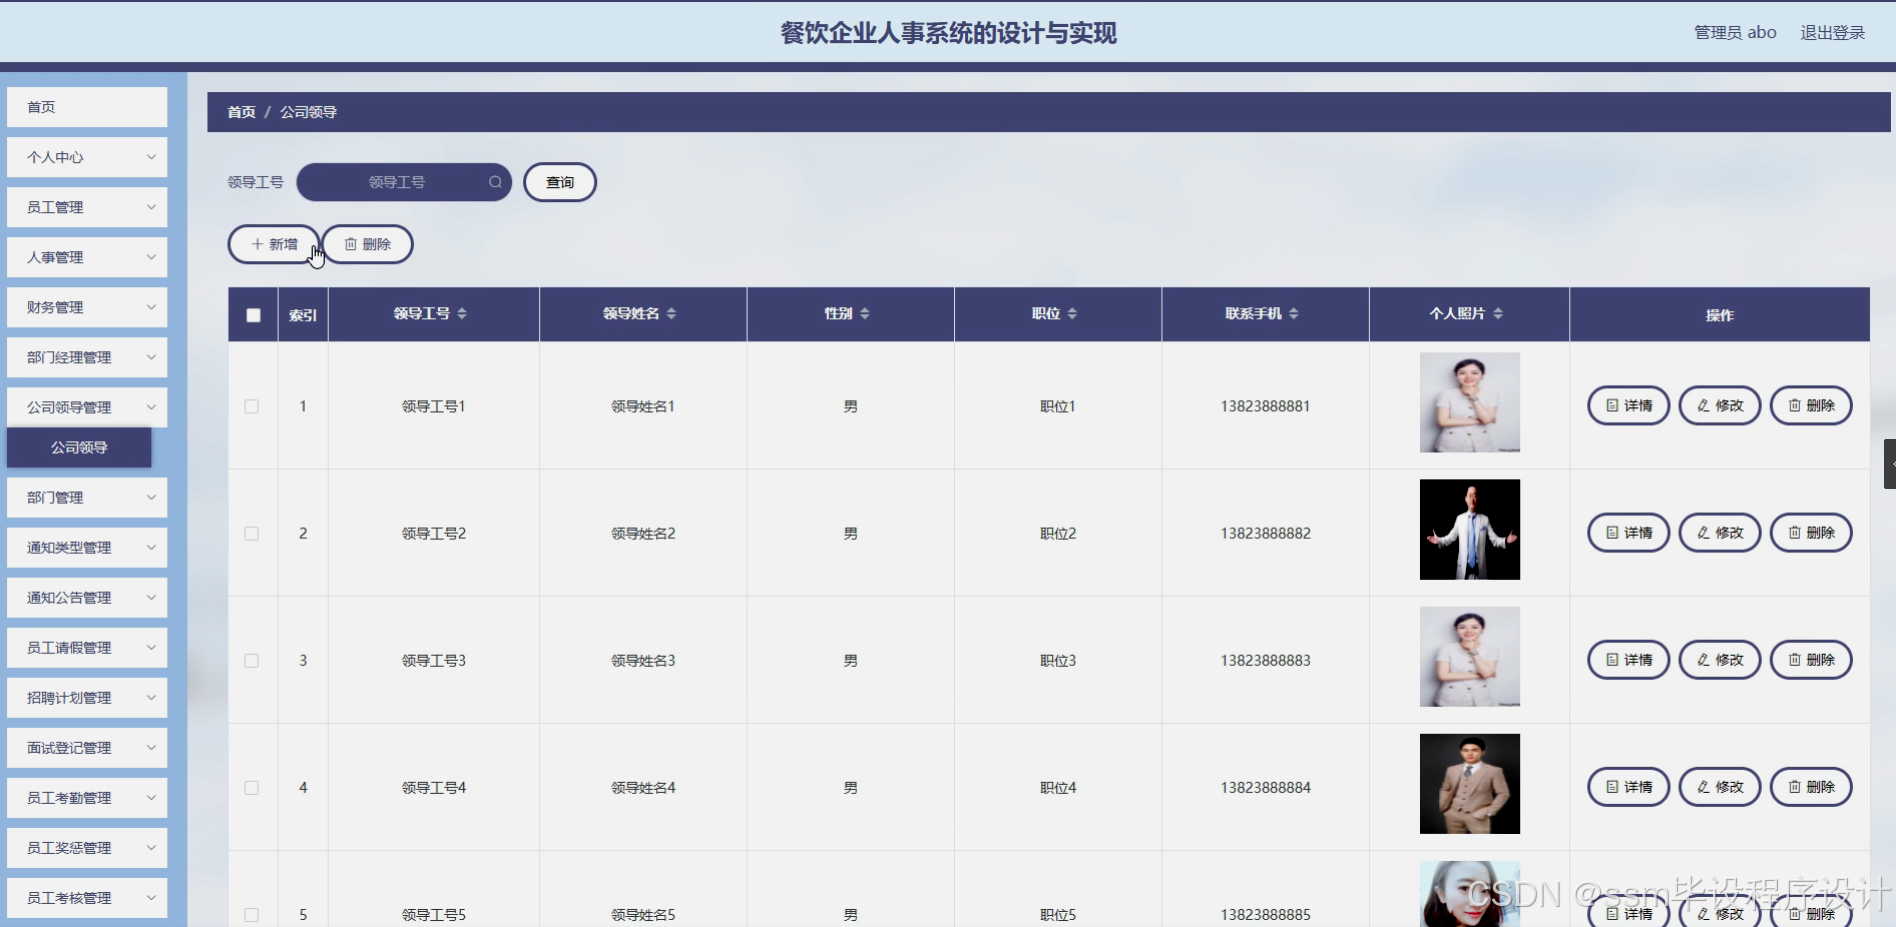Expand the 部门管理 sidebar menu
Viewport: 1896px width, 927px height.
[x=87, y=497]
